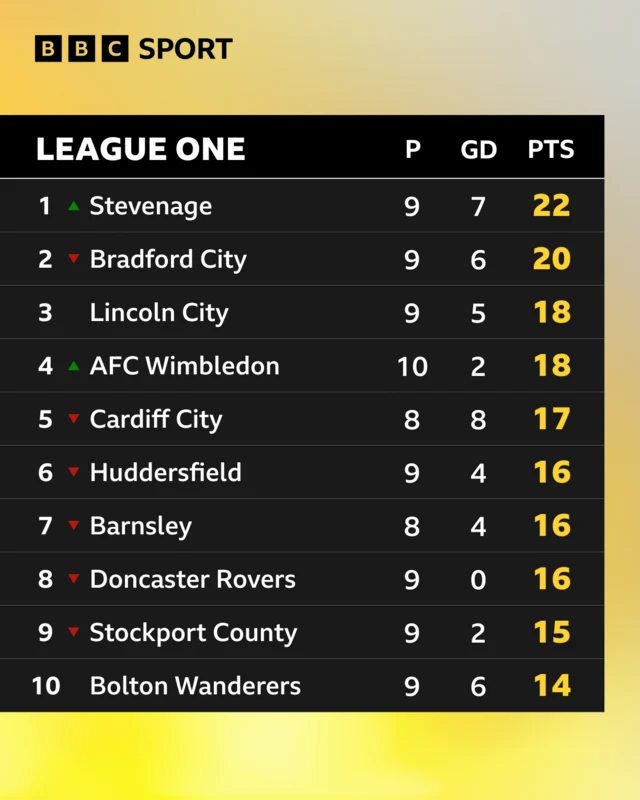Click the BBC Sport logo
This screenshot has height=800, width=640.
pos(133,48)
